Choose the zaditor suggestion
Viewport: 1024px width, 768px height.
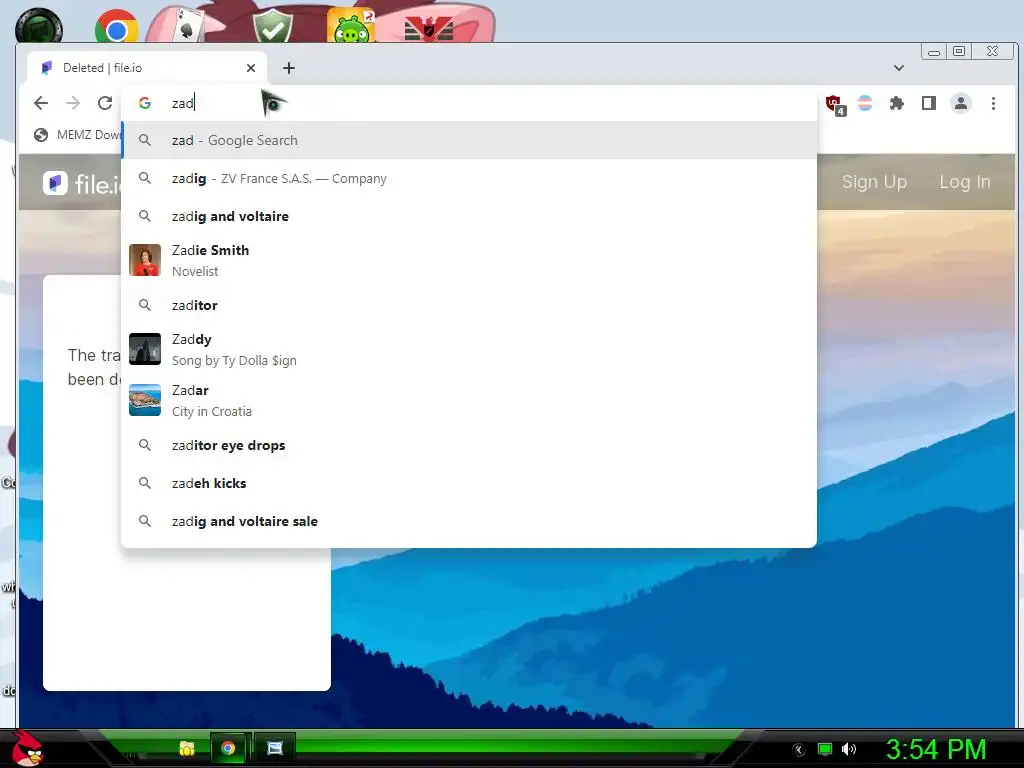[x=469, y=305]
